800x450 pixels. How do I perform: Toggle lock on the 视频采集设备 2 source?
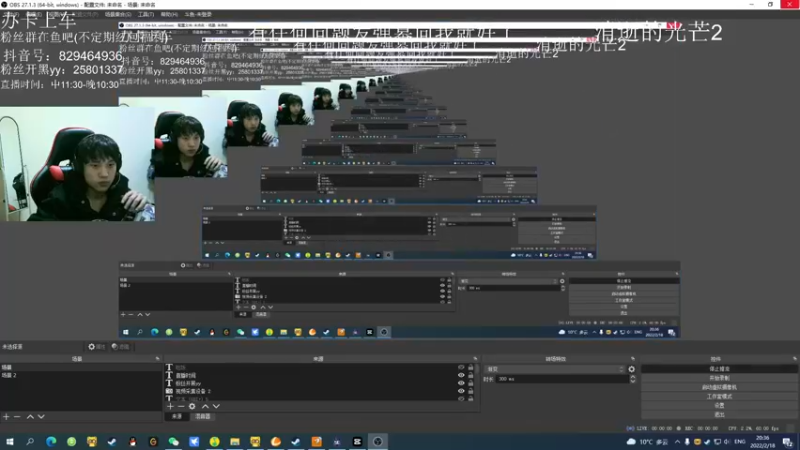tap(470, 391)
